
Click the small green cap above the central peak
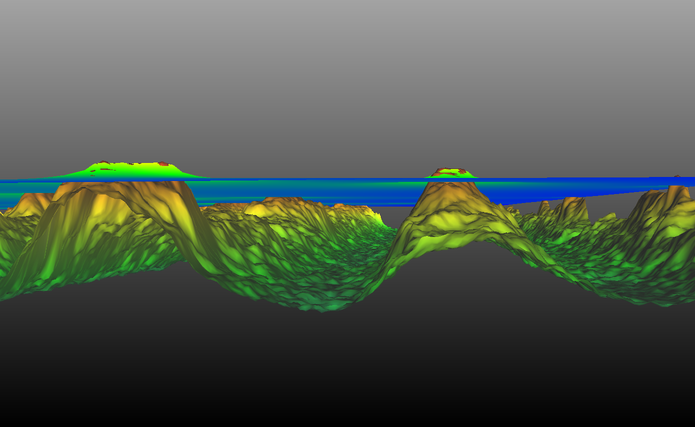452,174
